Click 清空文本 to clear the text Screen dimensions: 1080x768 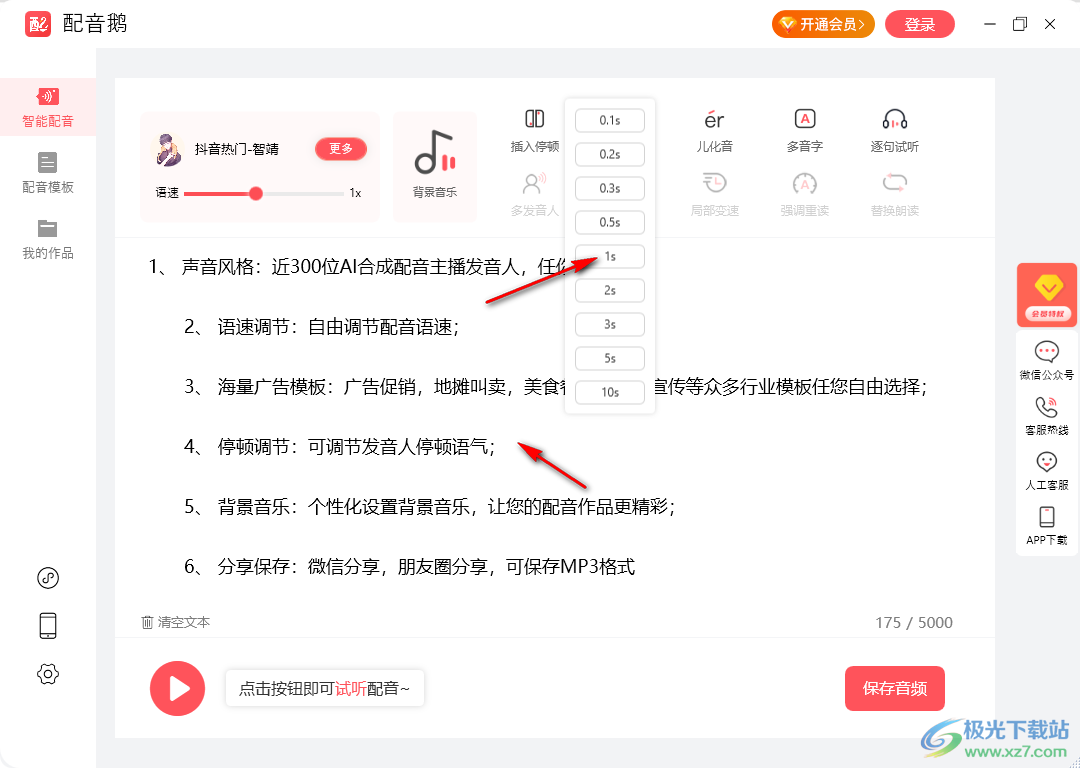tap(176, 622)
